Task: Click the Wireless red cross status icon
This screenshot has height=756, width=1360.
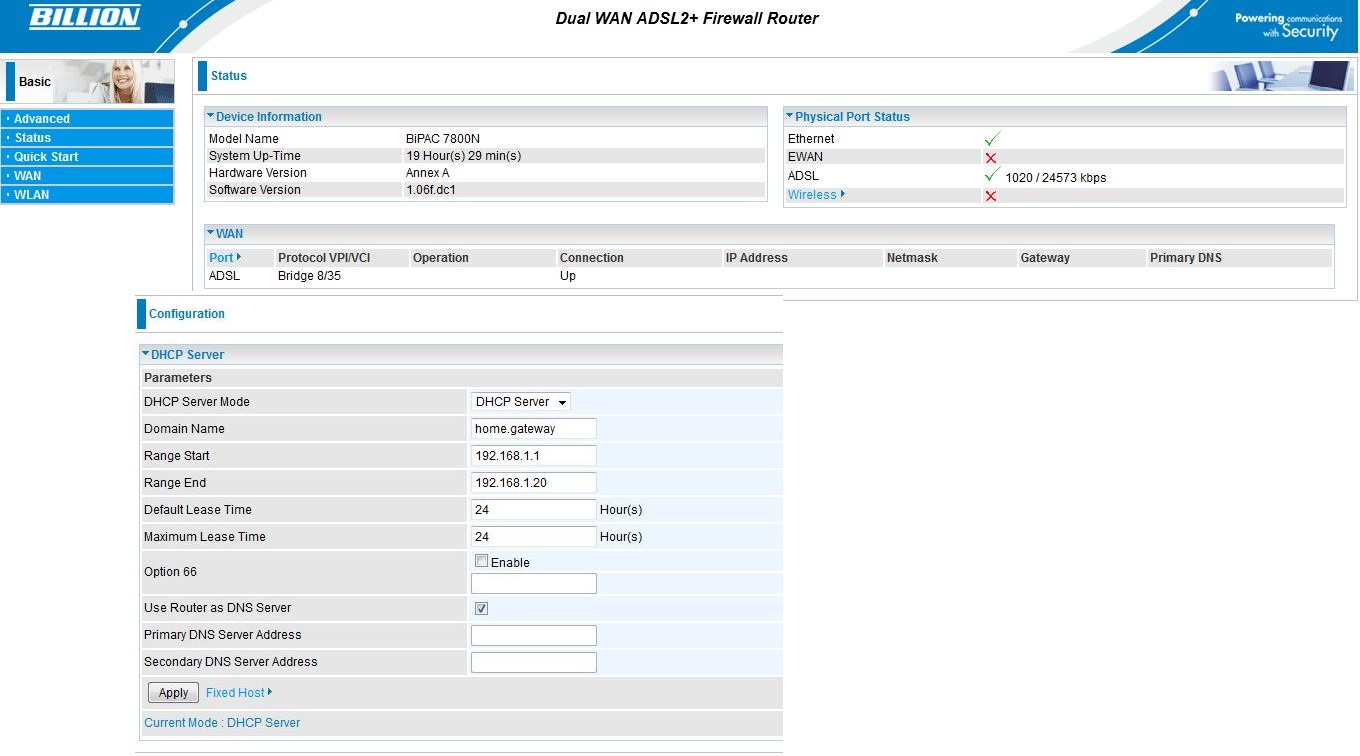Action: click(991, 196)
